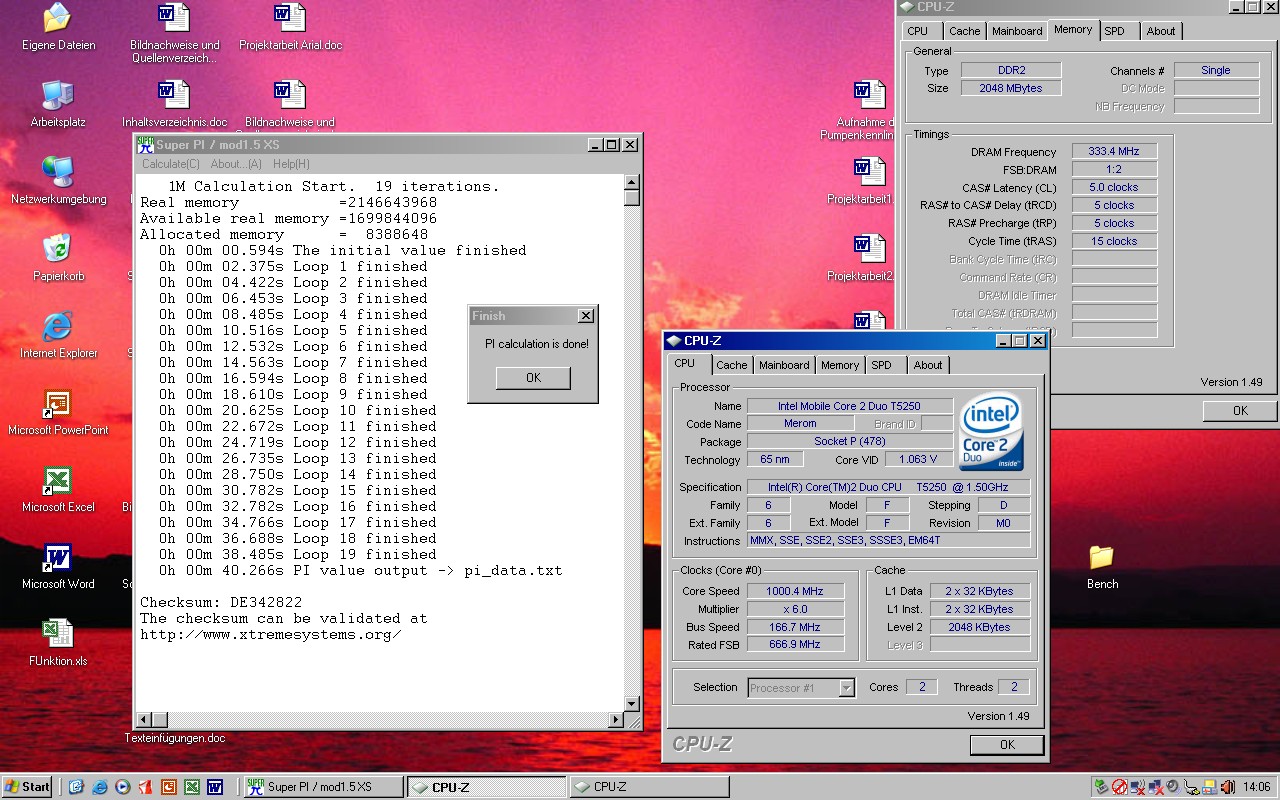Switch to Cache tab in background CPU-Z
The width and height of the screenshot is (1280, 800).
coord(965,31)
